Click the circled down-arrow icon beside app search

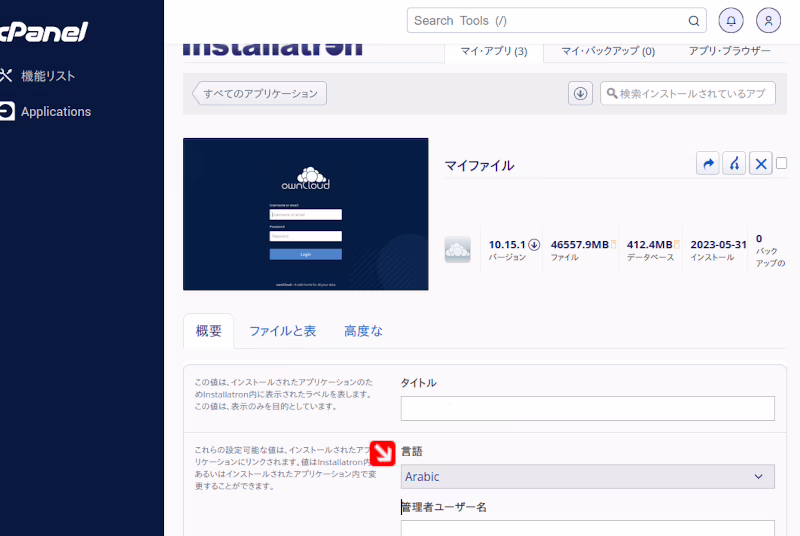click(580, 93)
